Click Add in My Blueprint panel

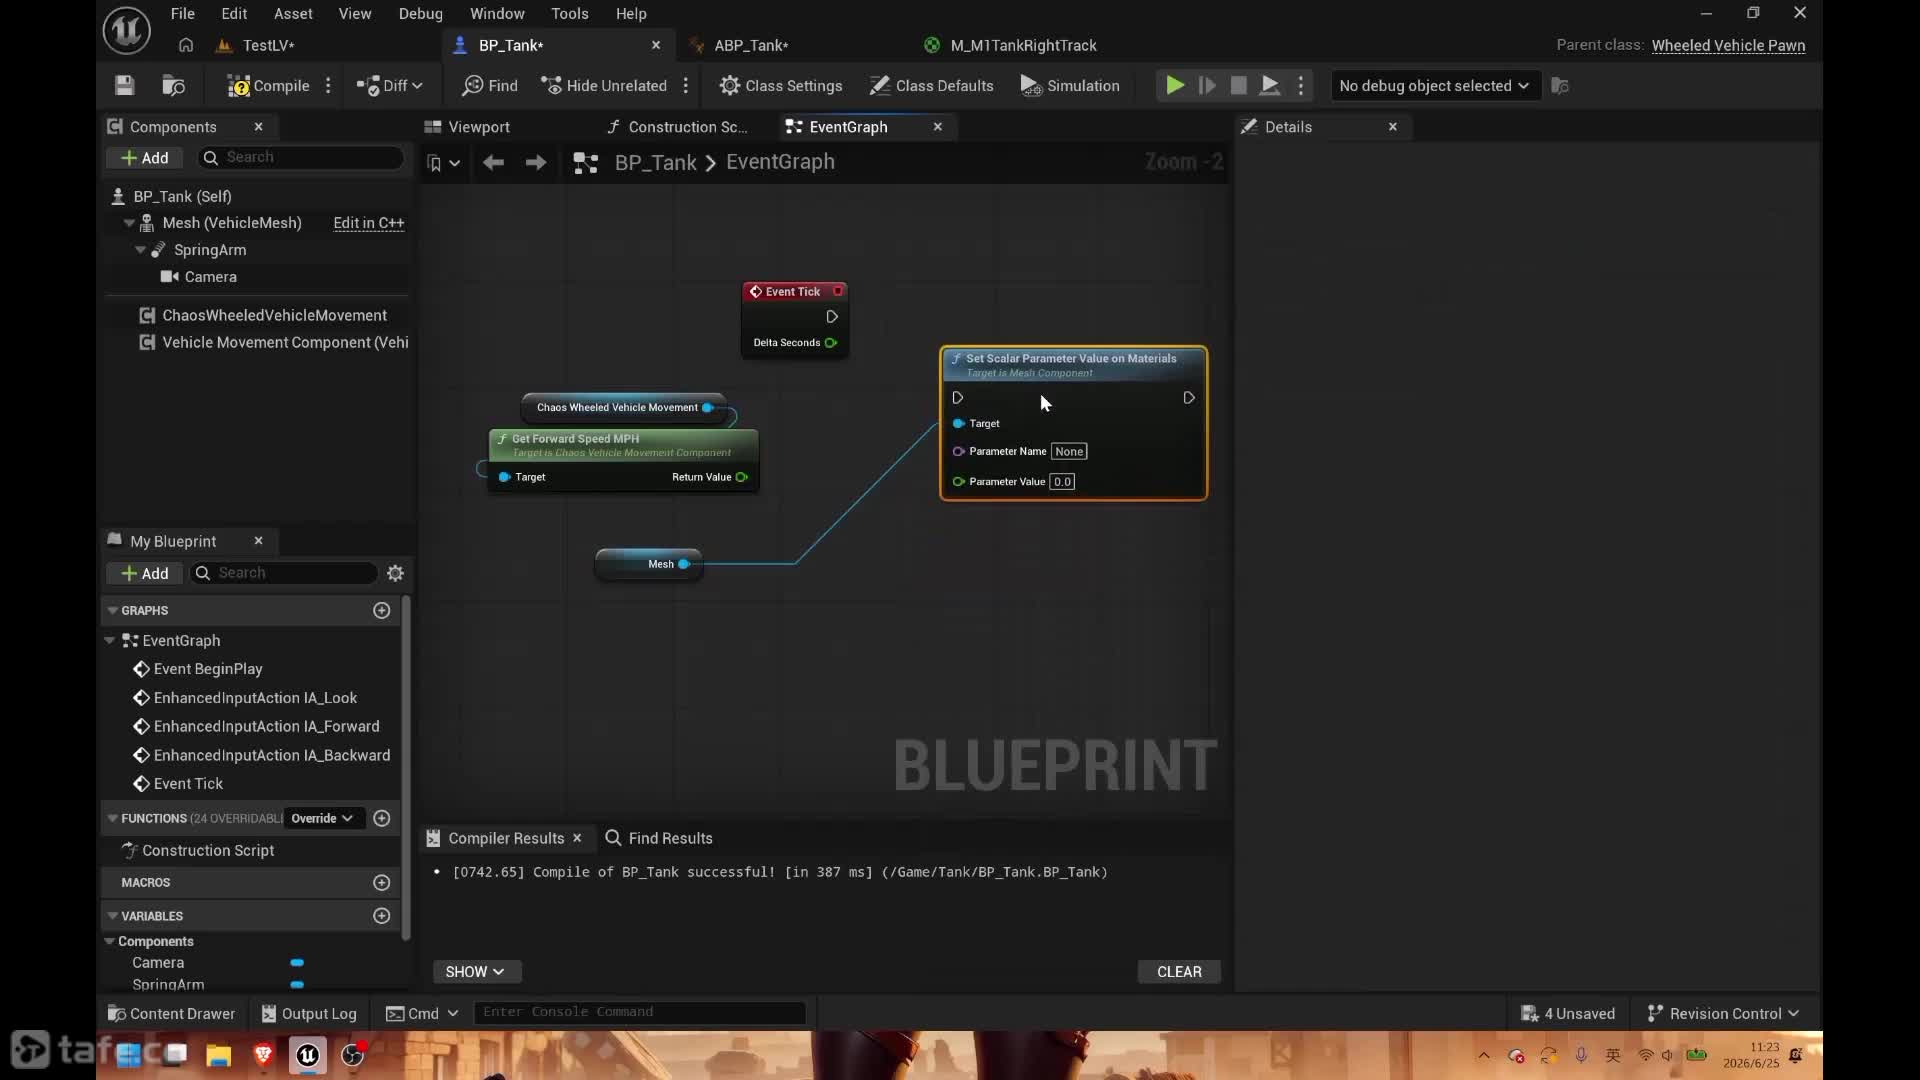[x=145, y=573]
